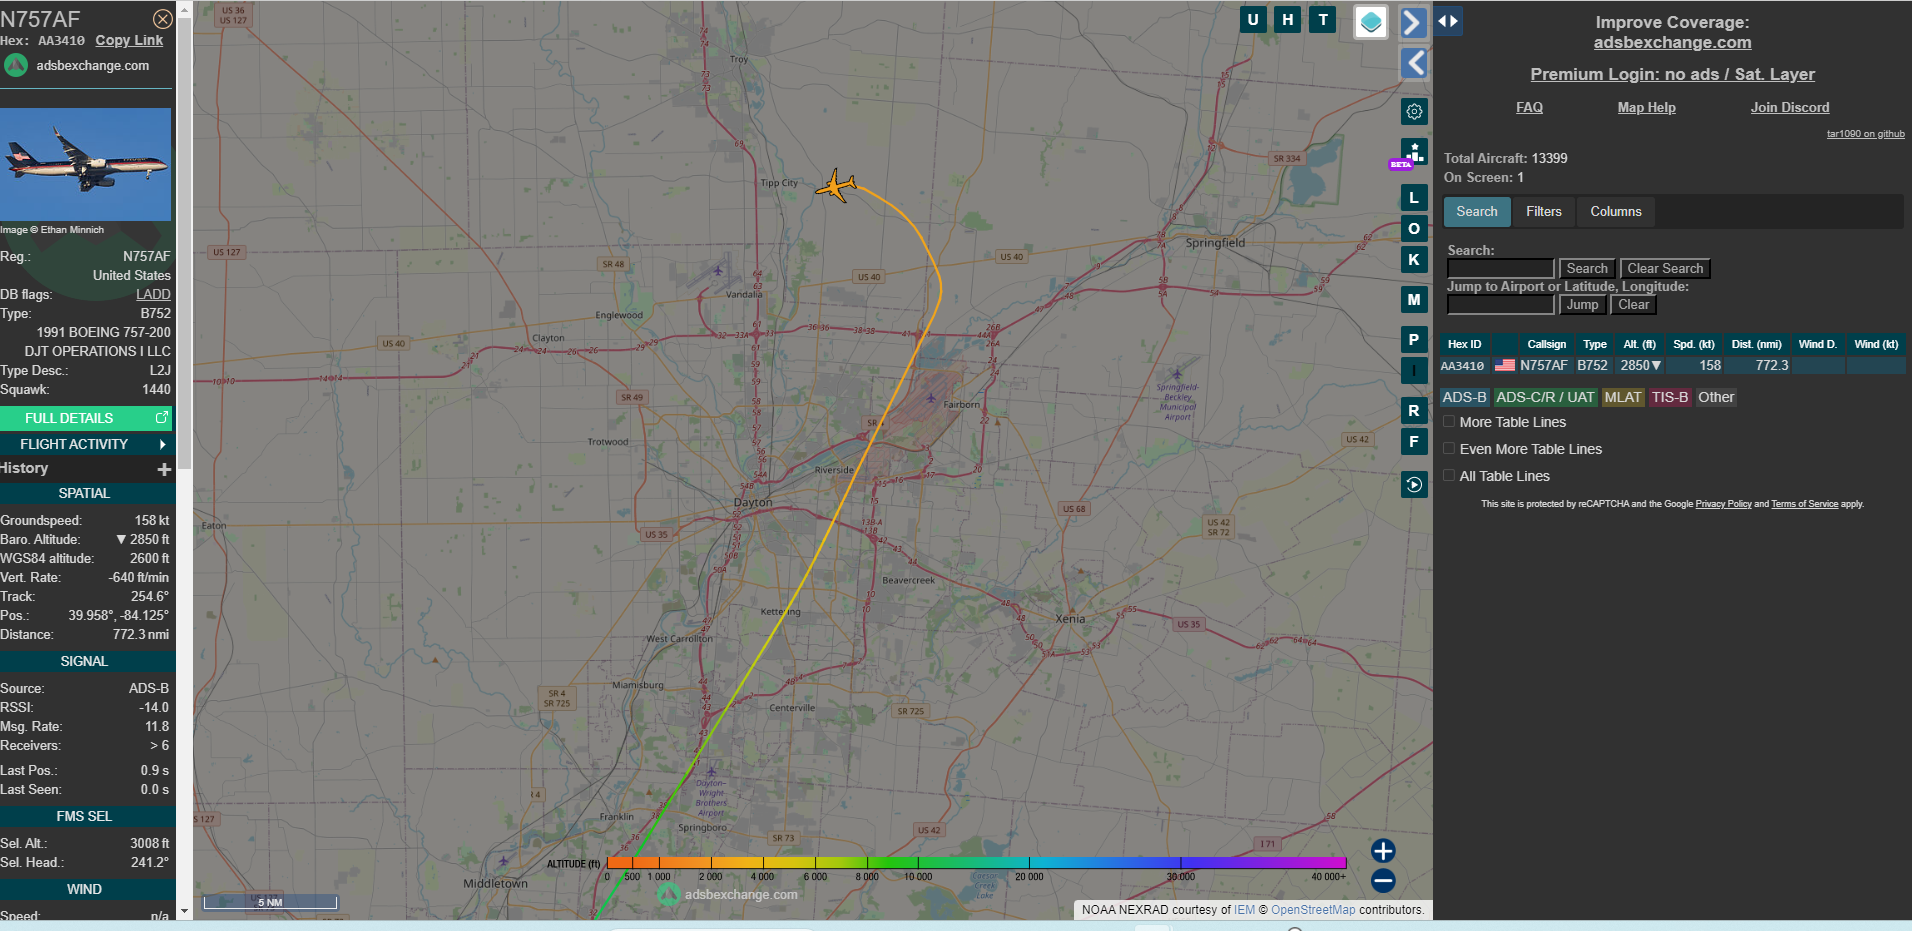The image size is (1912, 931).
Task: Enable the All Table Lines checkbox
Action: [1448, 476]
